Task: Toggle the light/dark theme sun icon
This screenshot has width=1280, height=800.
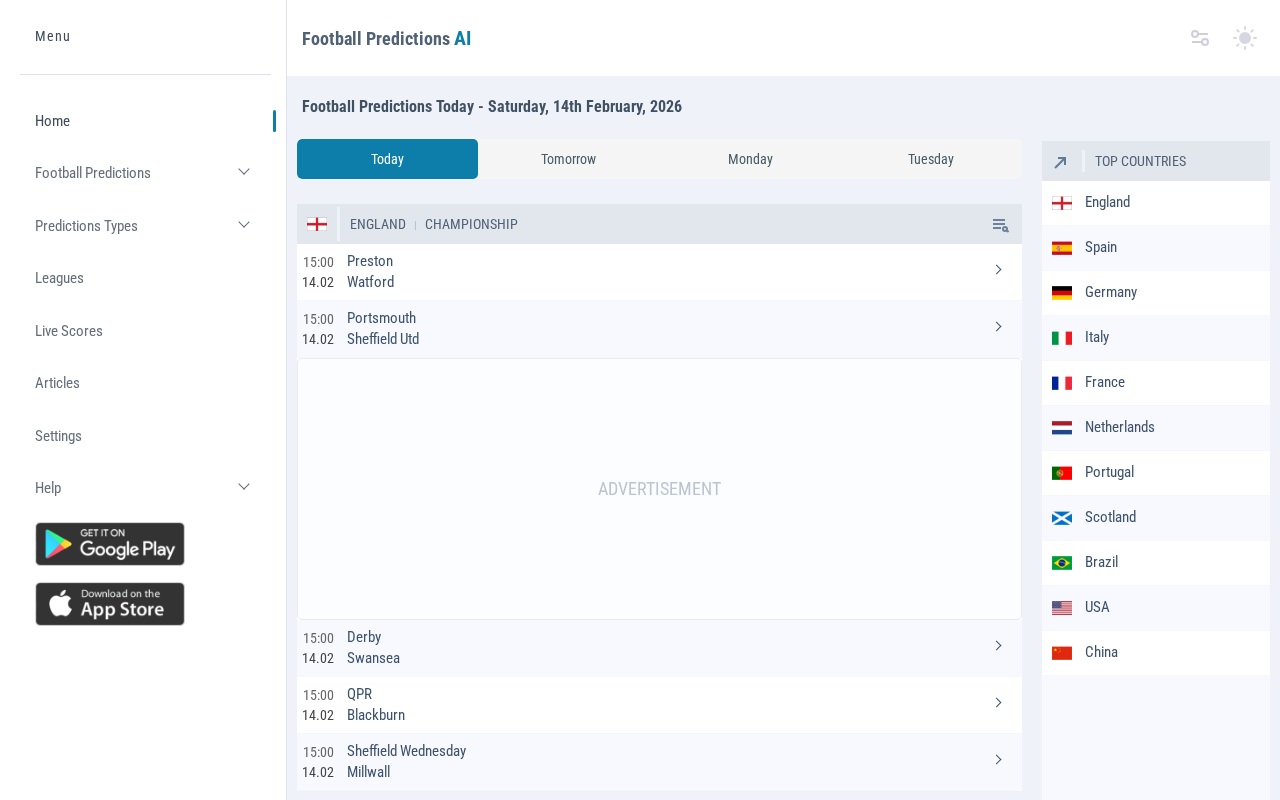Action: (x=1244, y=38)
